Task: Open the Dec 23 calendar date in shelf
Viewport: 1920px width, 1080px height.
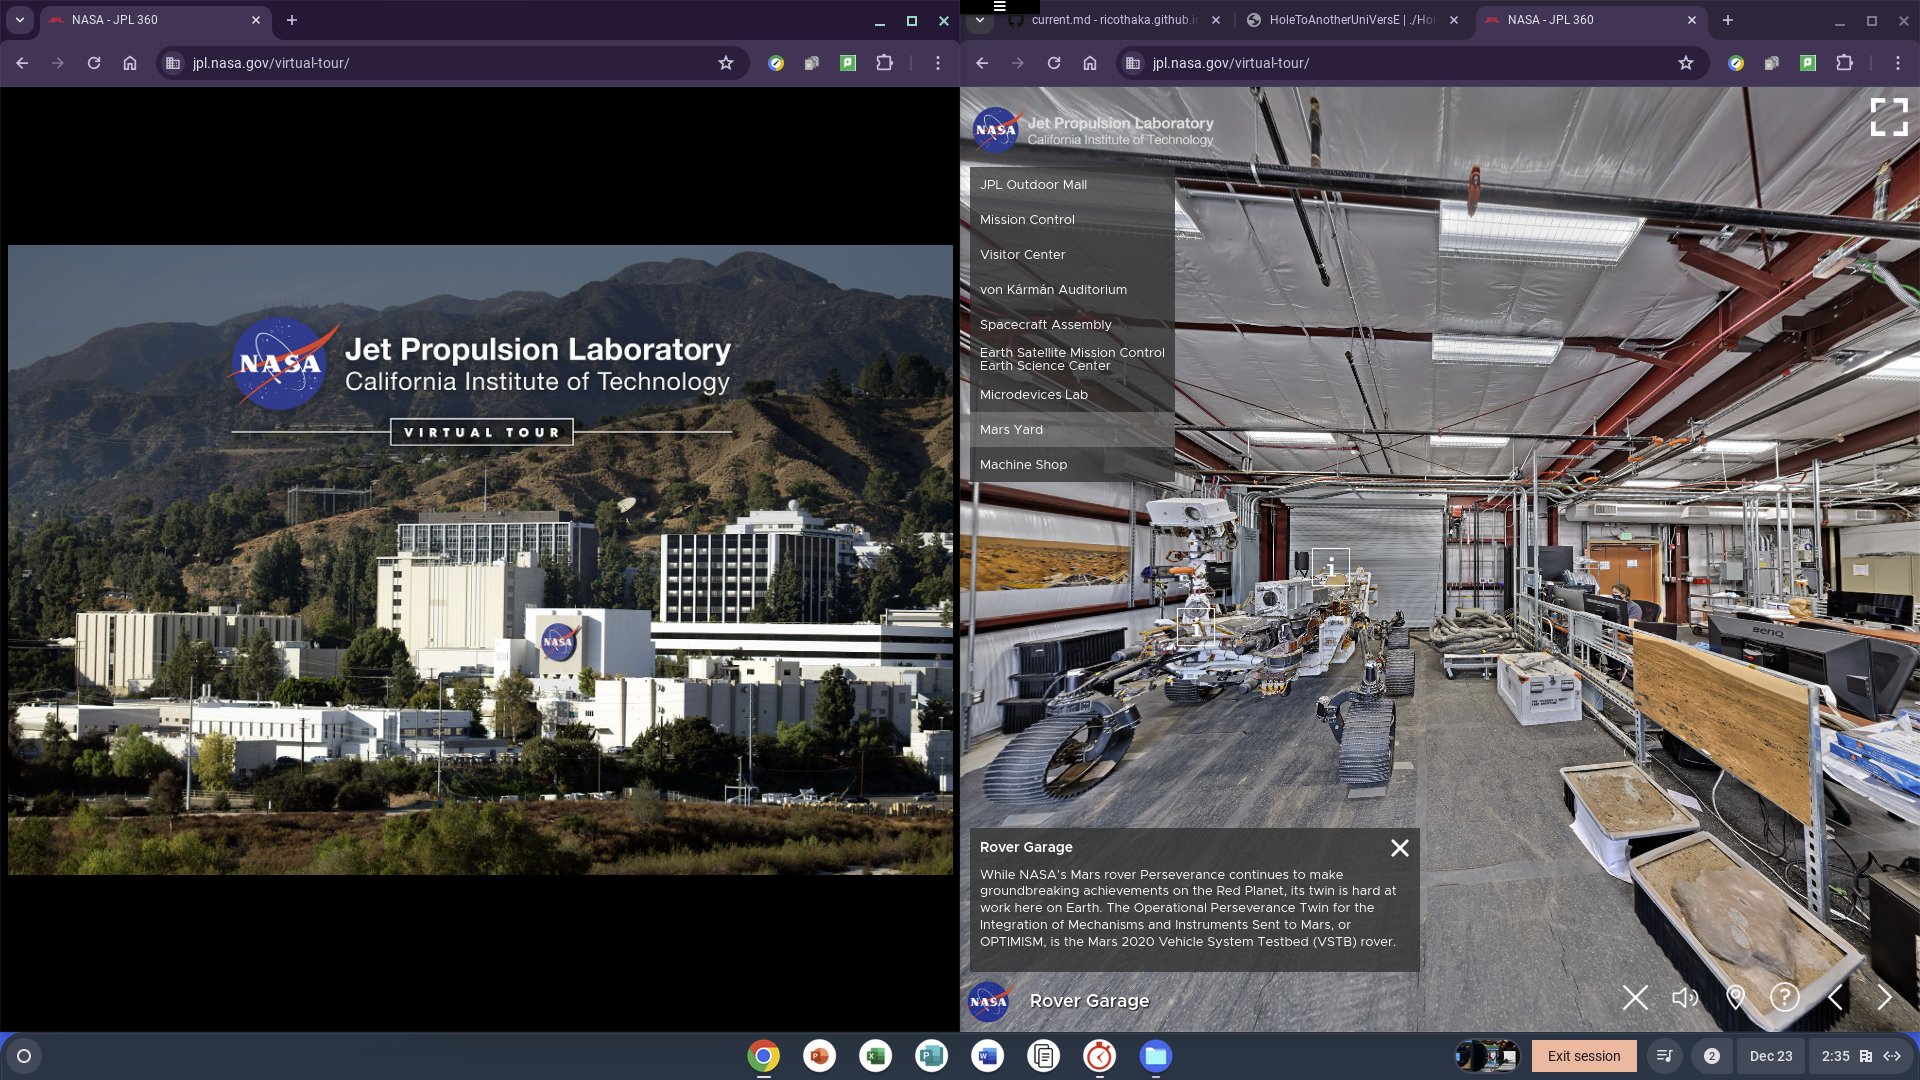Action: (1770, 1056)
